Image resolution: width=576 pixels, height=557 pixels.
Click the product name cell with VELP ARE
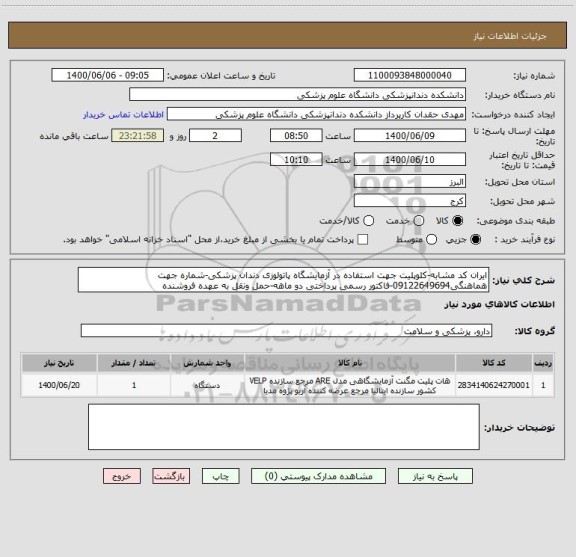350,385
